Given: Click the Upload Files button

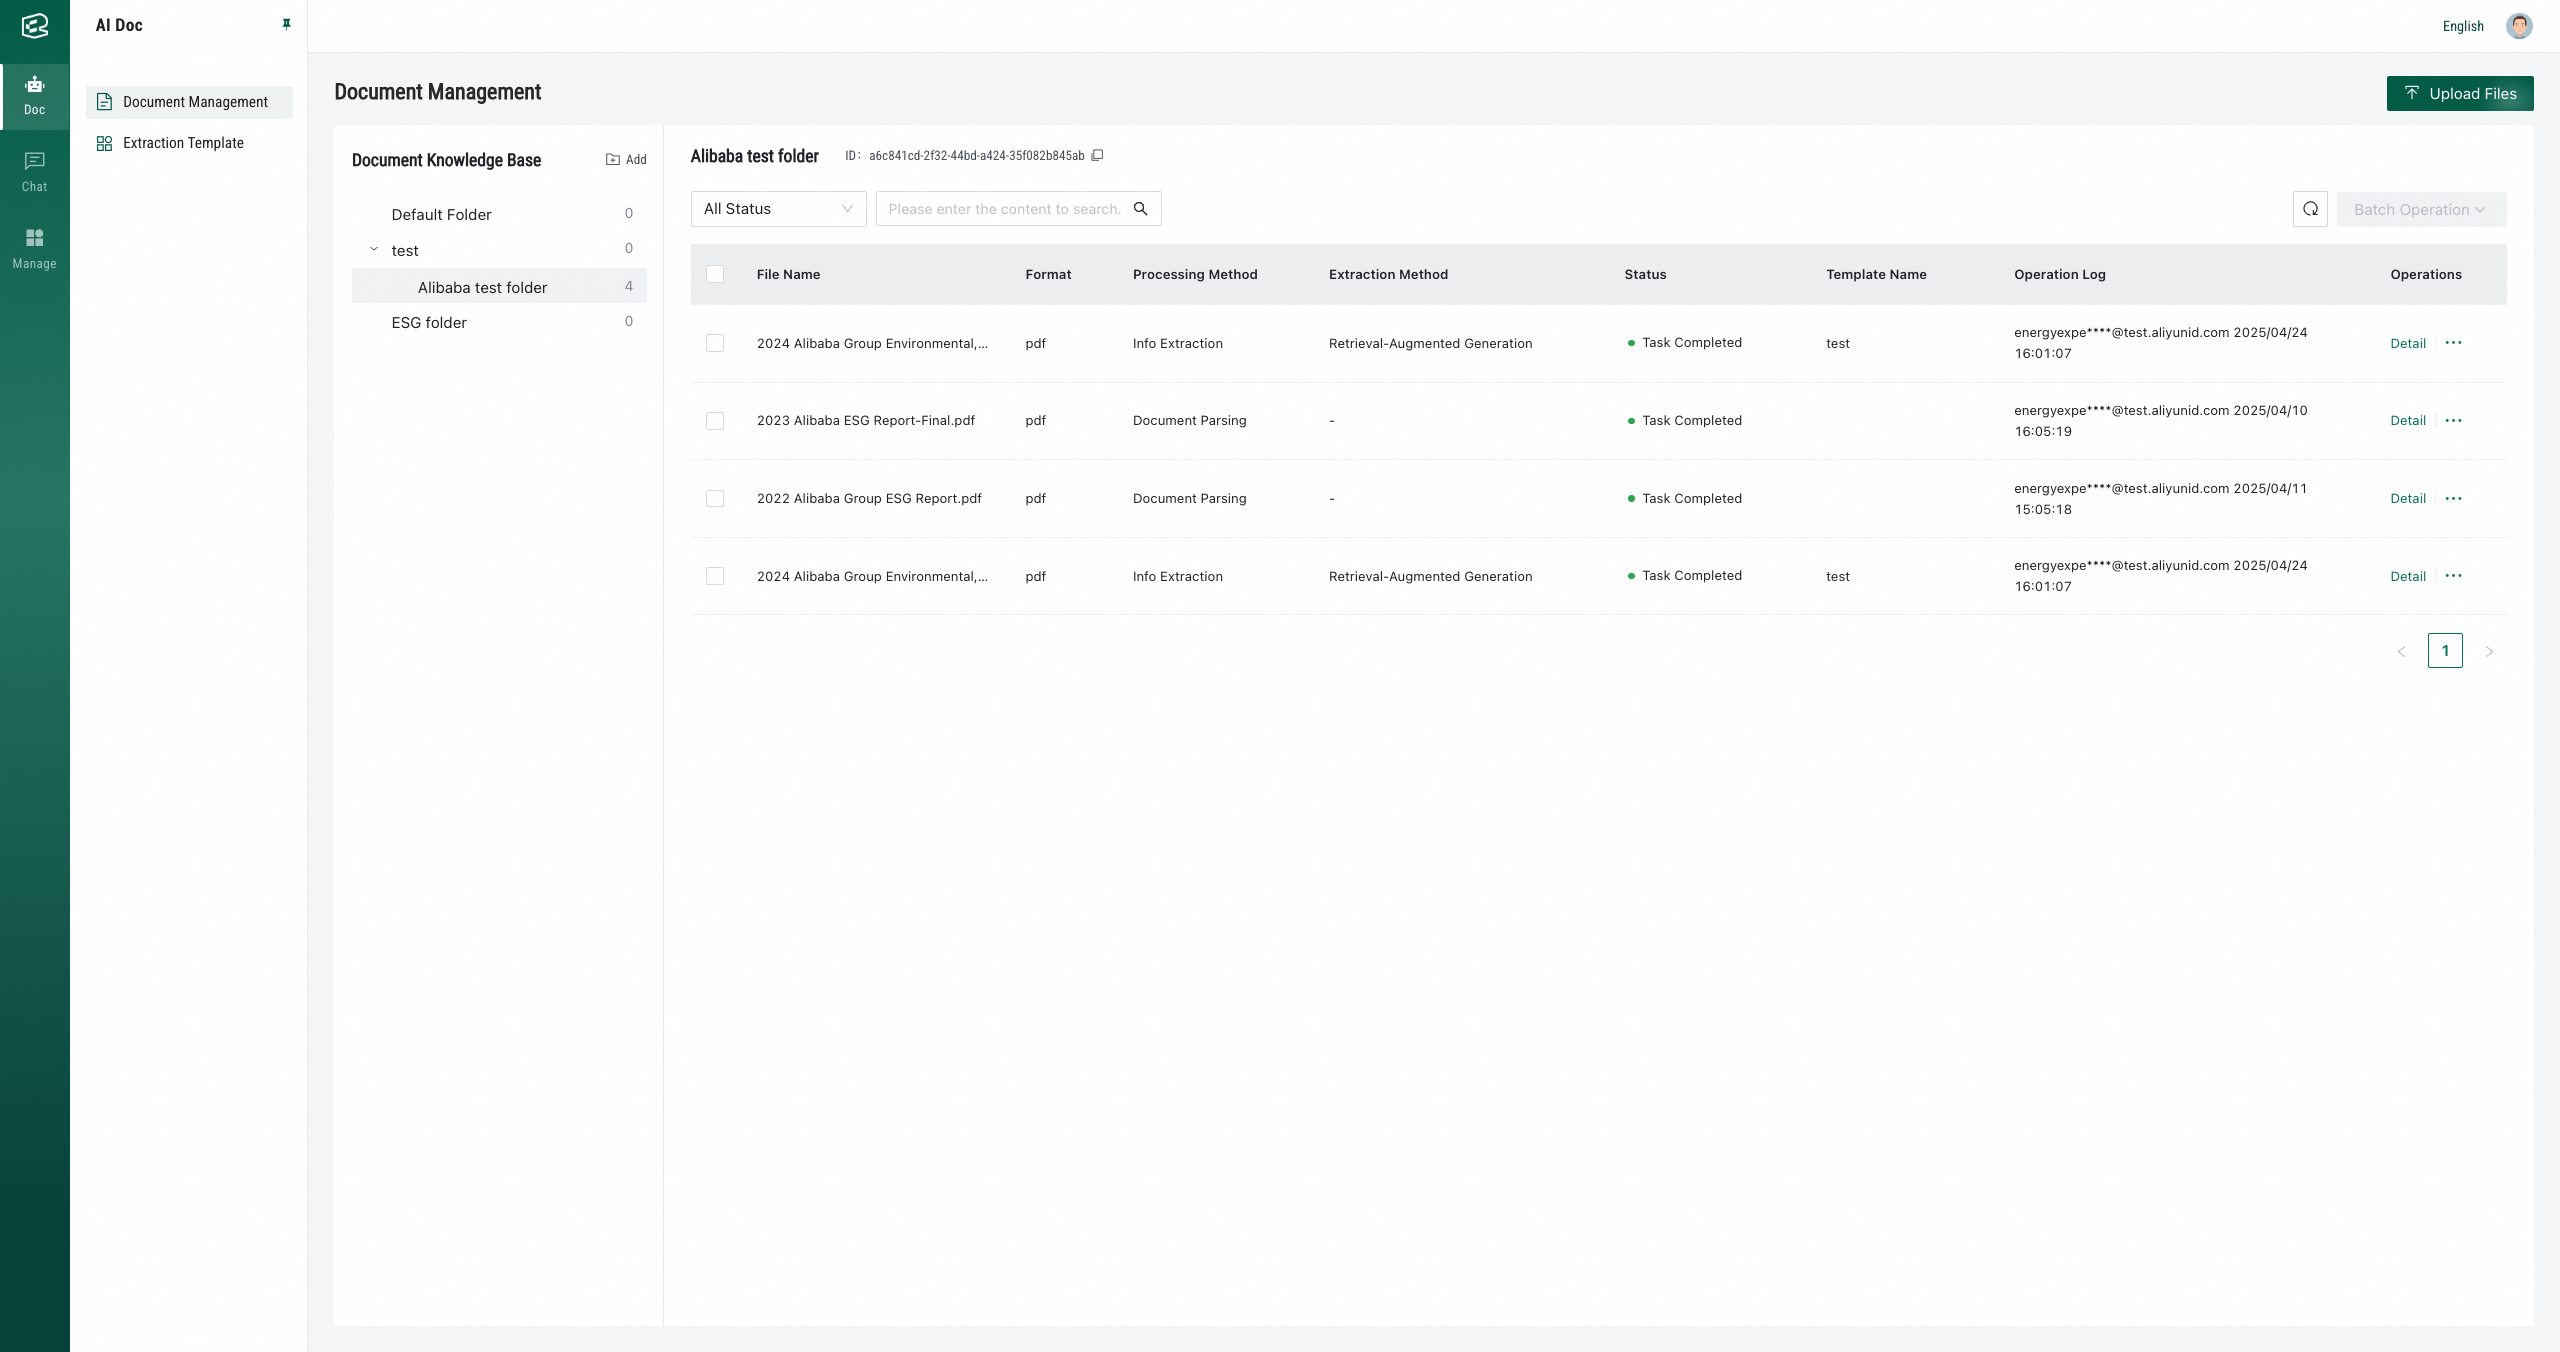Looking at the screenshot, I should tap(2459, 94).
